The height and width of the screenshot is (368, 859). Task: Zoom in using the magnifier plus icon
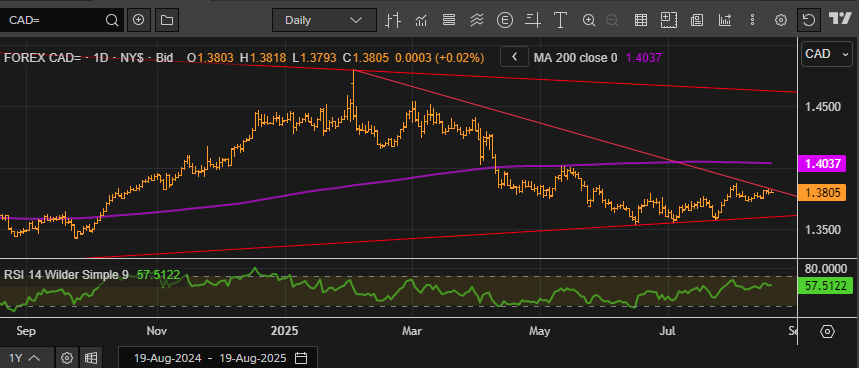pos(589,21)
